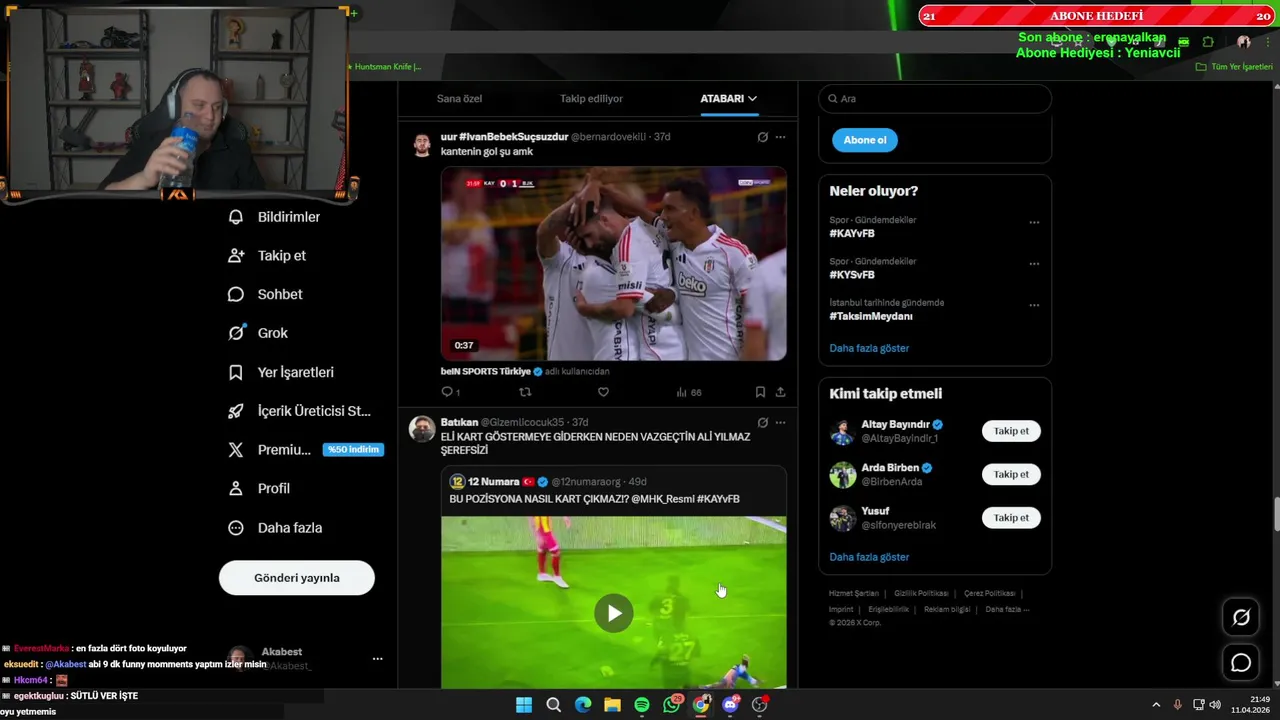Open Hizmet Şartları footer link
The image size is (1280, 720).
(x=854, y=593)
